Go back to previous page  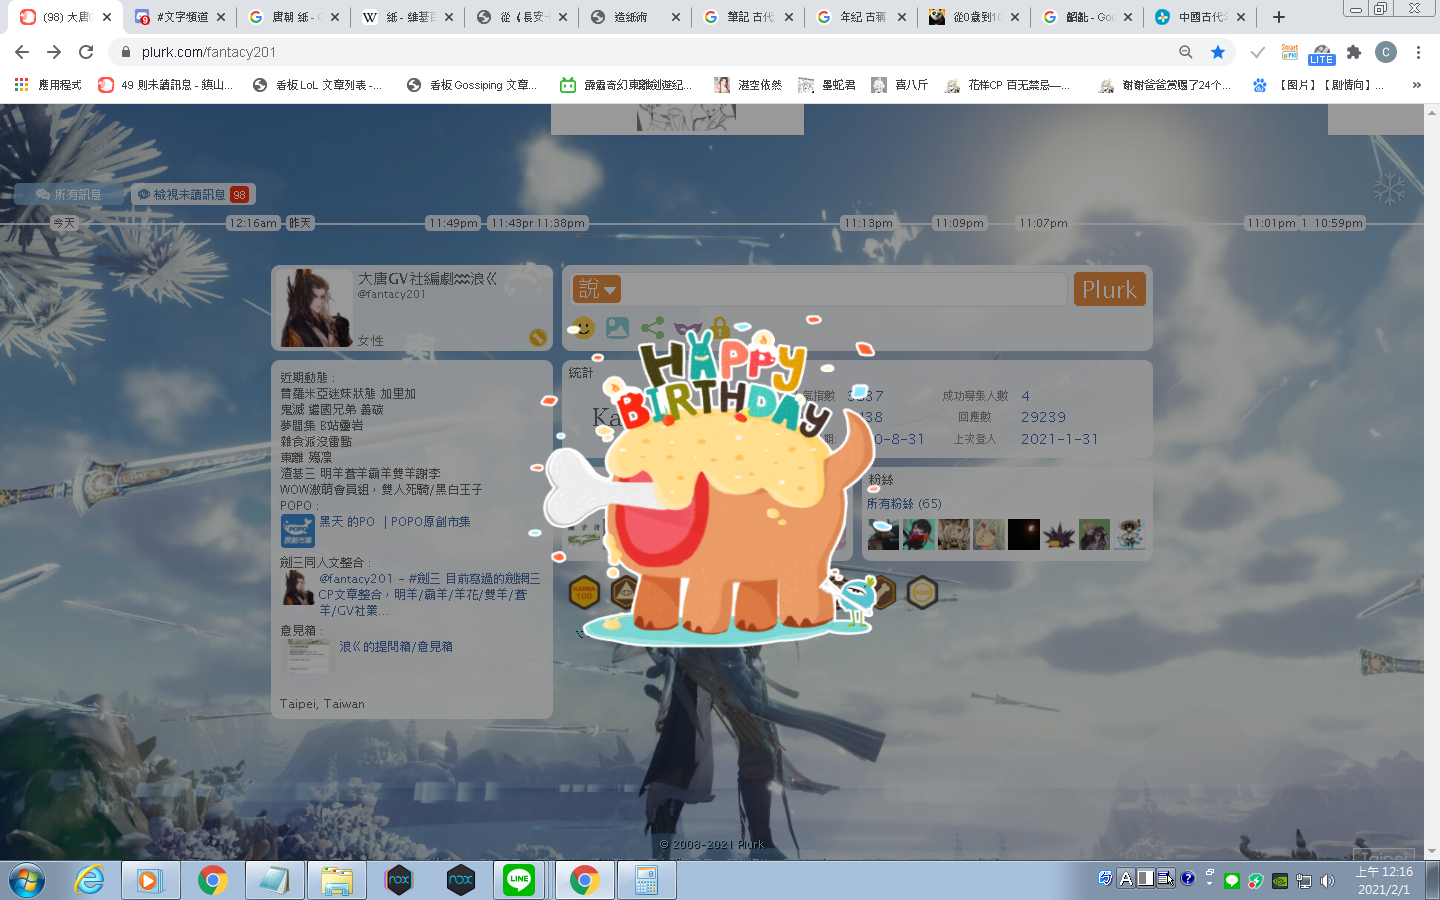click(22, 52)
